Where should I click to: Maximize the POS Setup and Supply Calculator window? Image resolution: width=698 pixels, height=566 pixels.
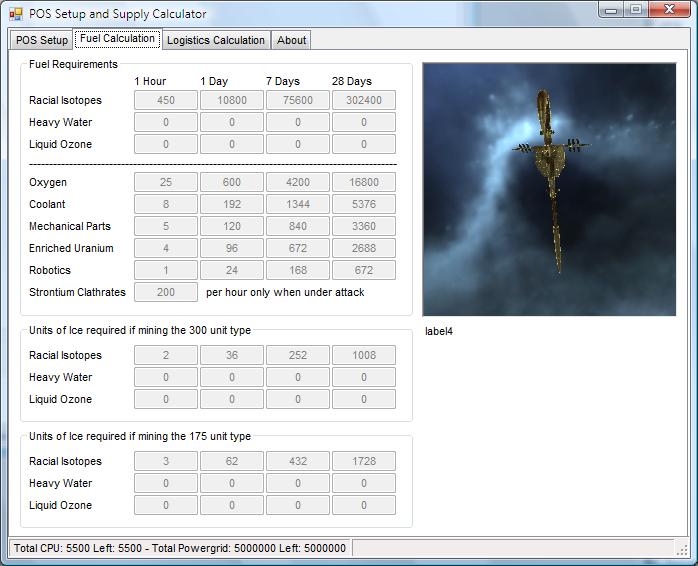click(x=636, y=10)
